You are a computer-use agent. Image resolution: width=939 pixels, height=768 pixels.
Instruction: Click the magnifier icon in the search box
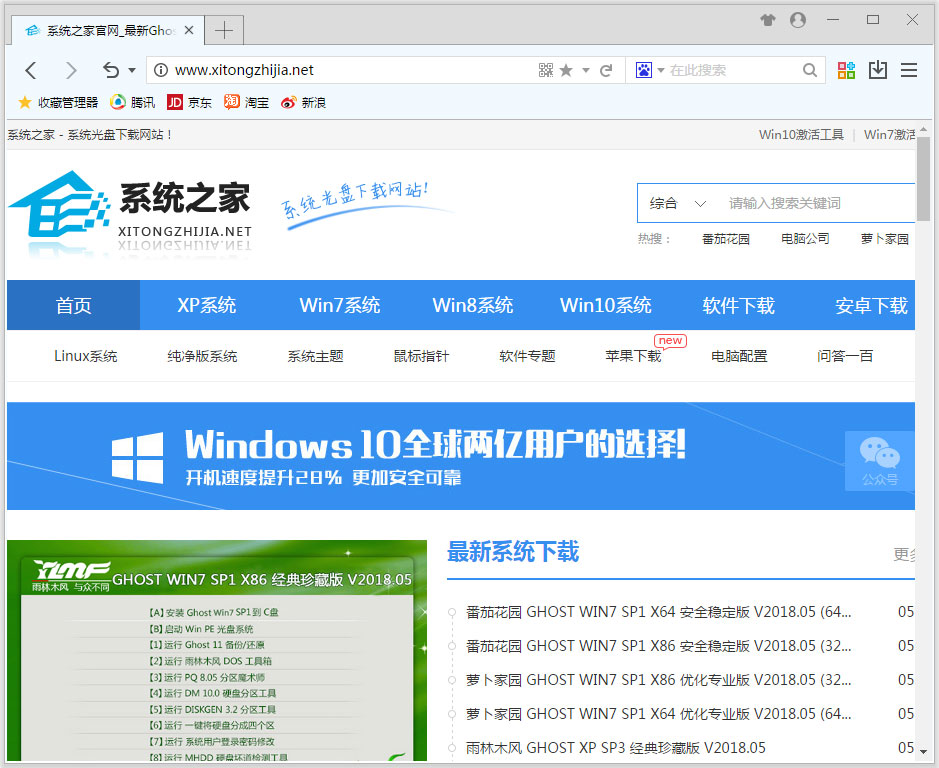pos(809,70)
